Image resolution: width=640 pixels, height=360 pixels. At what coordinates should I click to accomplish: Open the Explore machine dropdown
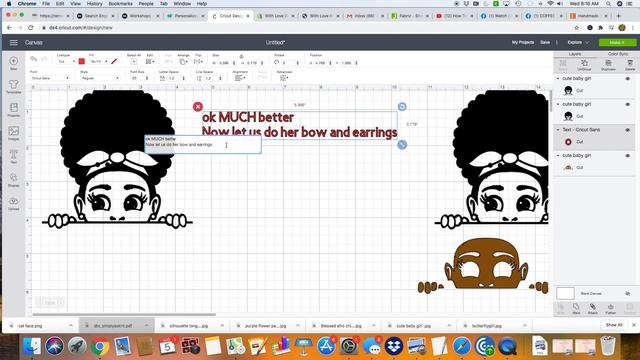[x=578, y=42]
